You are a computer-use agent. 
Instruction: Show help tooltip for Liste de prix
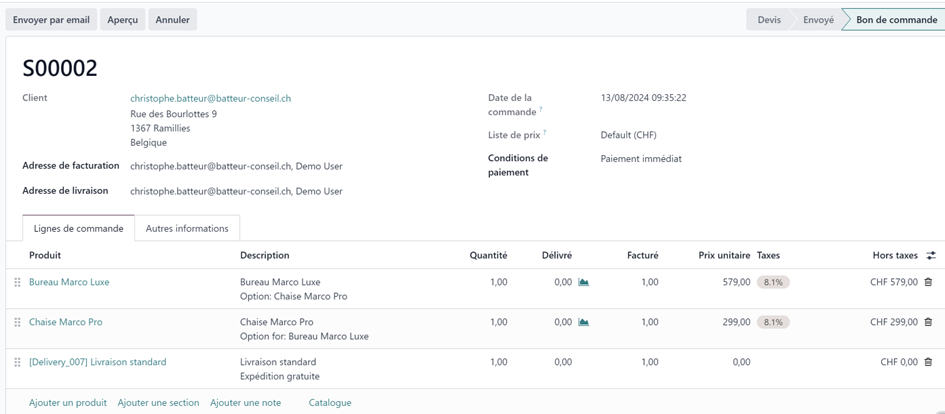(544, 132)
